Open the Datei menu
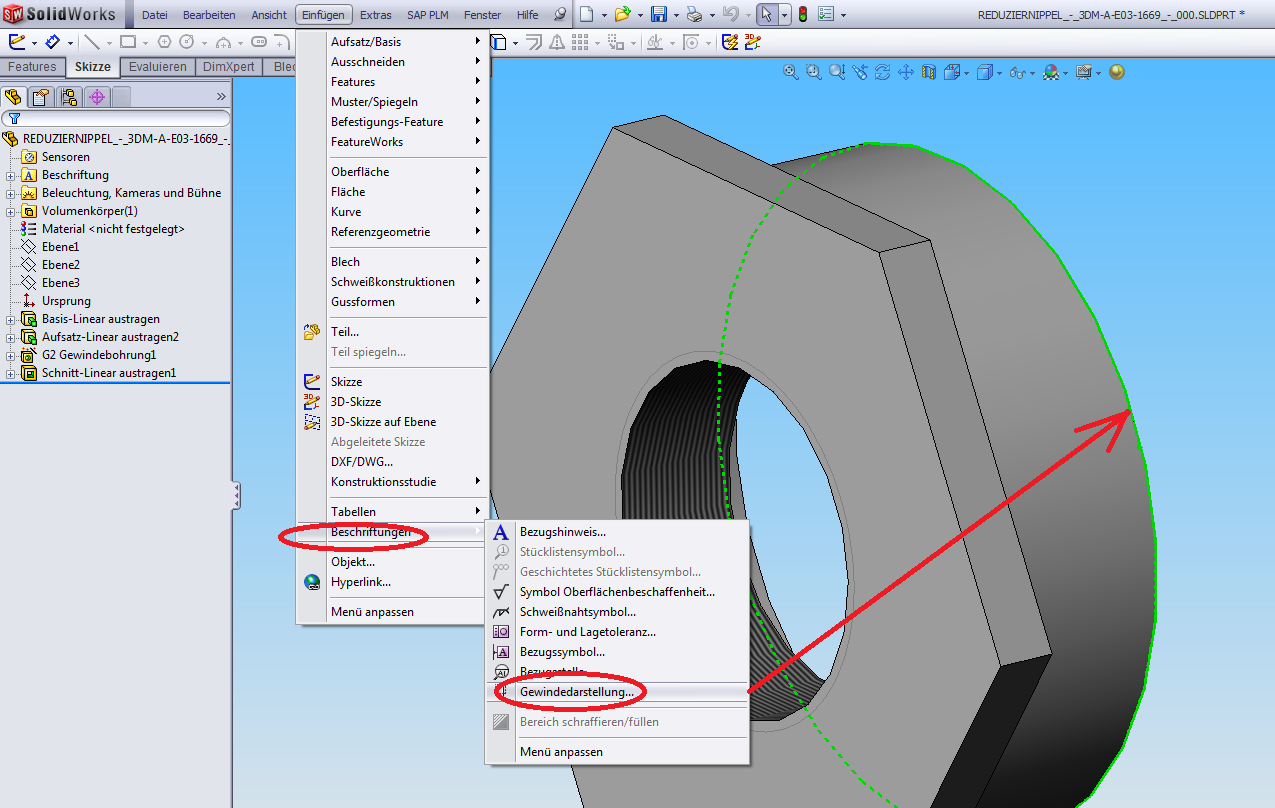 [155, 15]
